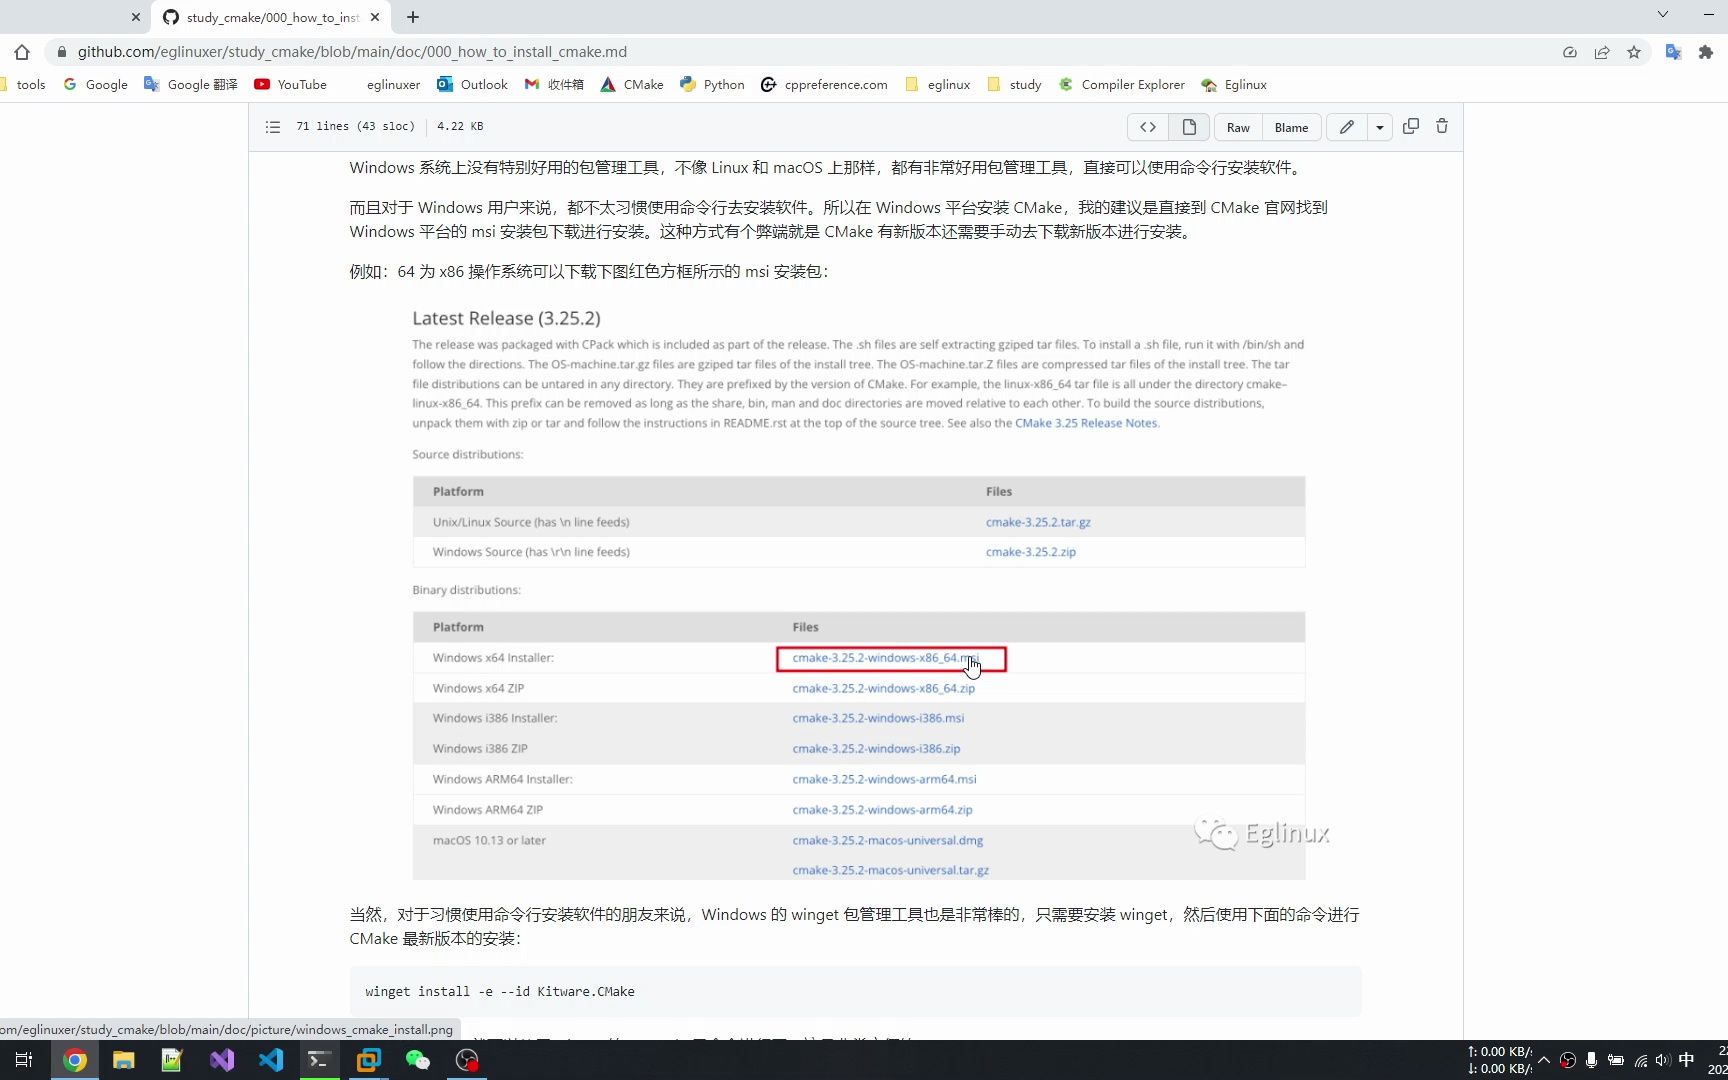This screenshot has height=1080, width=1728.
Task: Open the CMake bookmark
Action: click(632, 85)
